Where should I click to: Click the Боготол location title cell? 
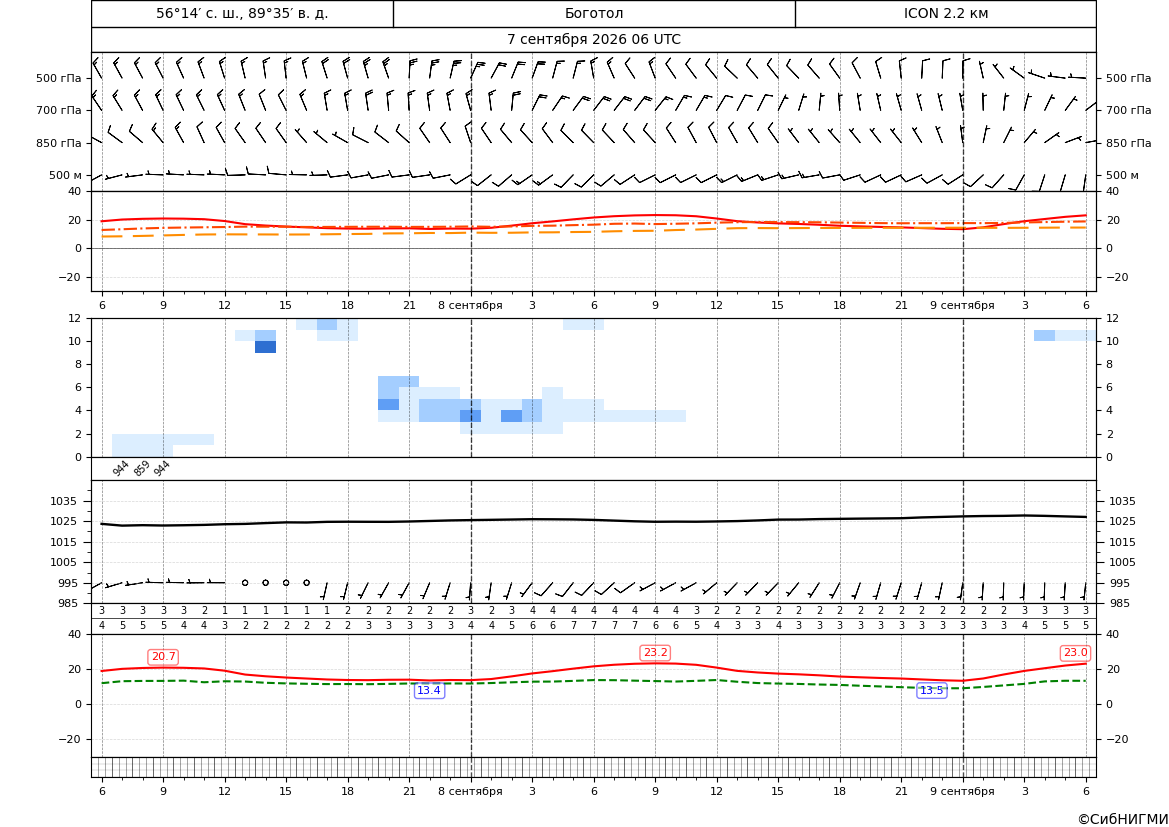pyautogui.click(x=594, y=13)
